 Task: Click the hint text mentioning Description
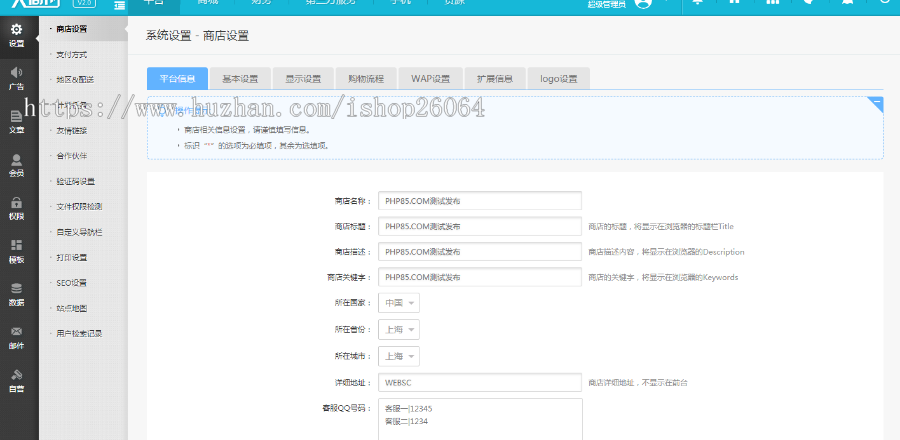click(x=666, y=252)
